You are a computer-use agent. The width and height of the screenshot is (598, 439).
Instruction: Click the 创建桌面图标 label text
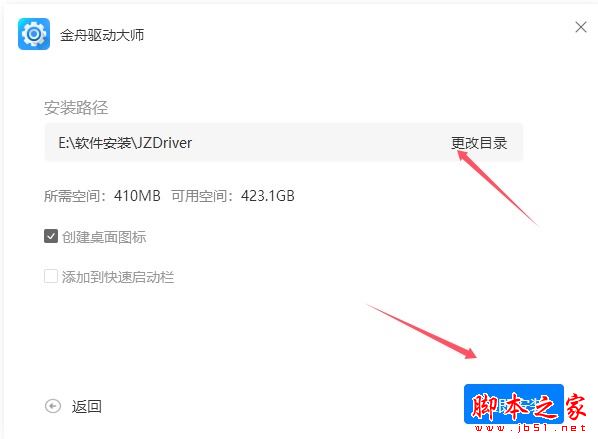104,237
